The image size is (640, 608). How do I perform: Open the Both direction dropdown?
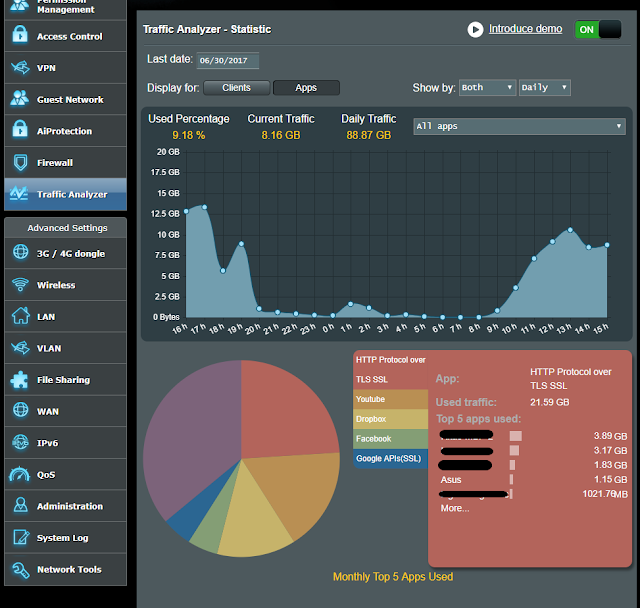pos(487,87)
